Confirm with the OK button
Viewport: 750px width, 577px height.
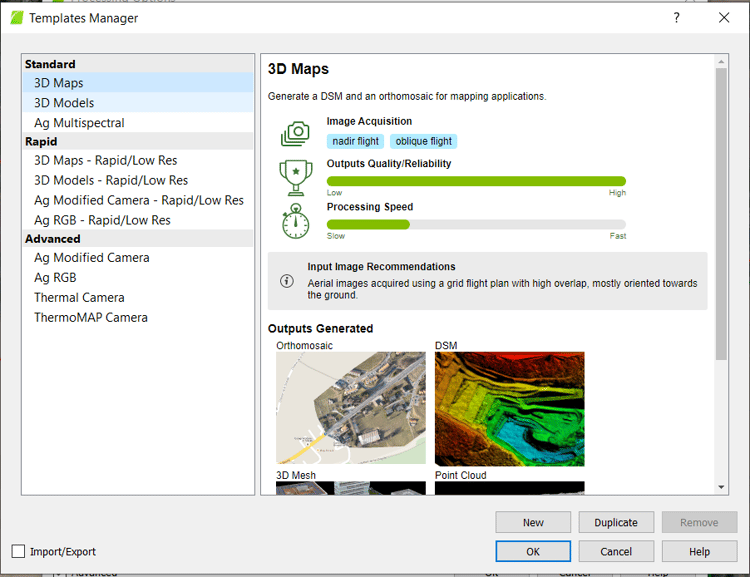click(x=533, y=551)
